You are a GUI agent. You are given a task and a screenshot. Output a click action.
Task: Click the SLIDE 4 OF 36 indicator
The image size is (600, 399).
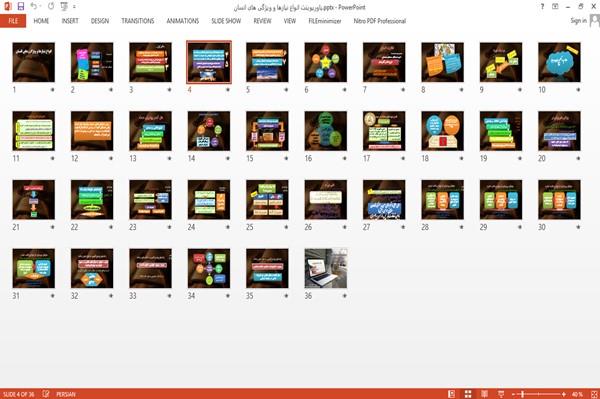point(18,394)
